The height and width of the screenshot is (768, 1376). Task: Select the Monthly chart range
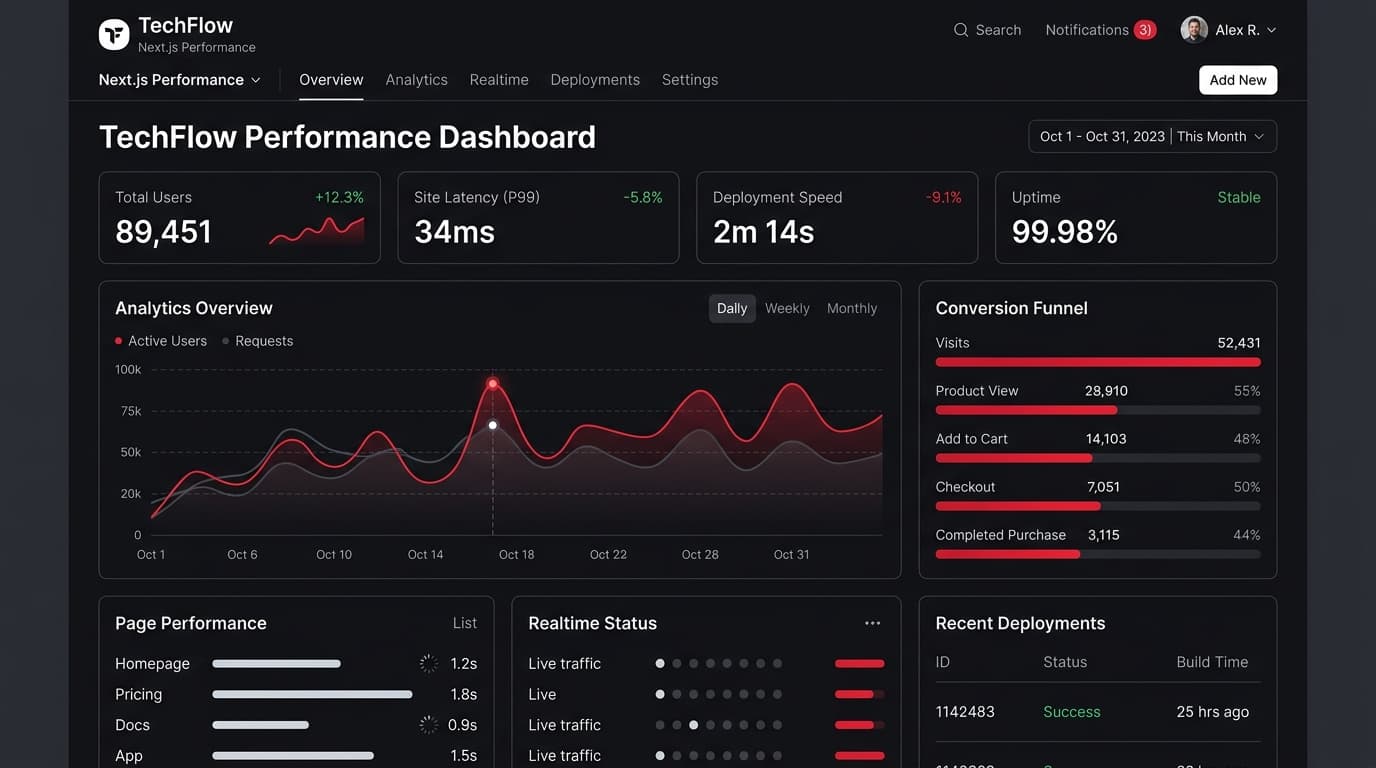(852, 308)
